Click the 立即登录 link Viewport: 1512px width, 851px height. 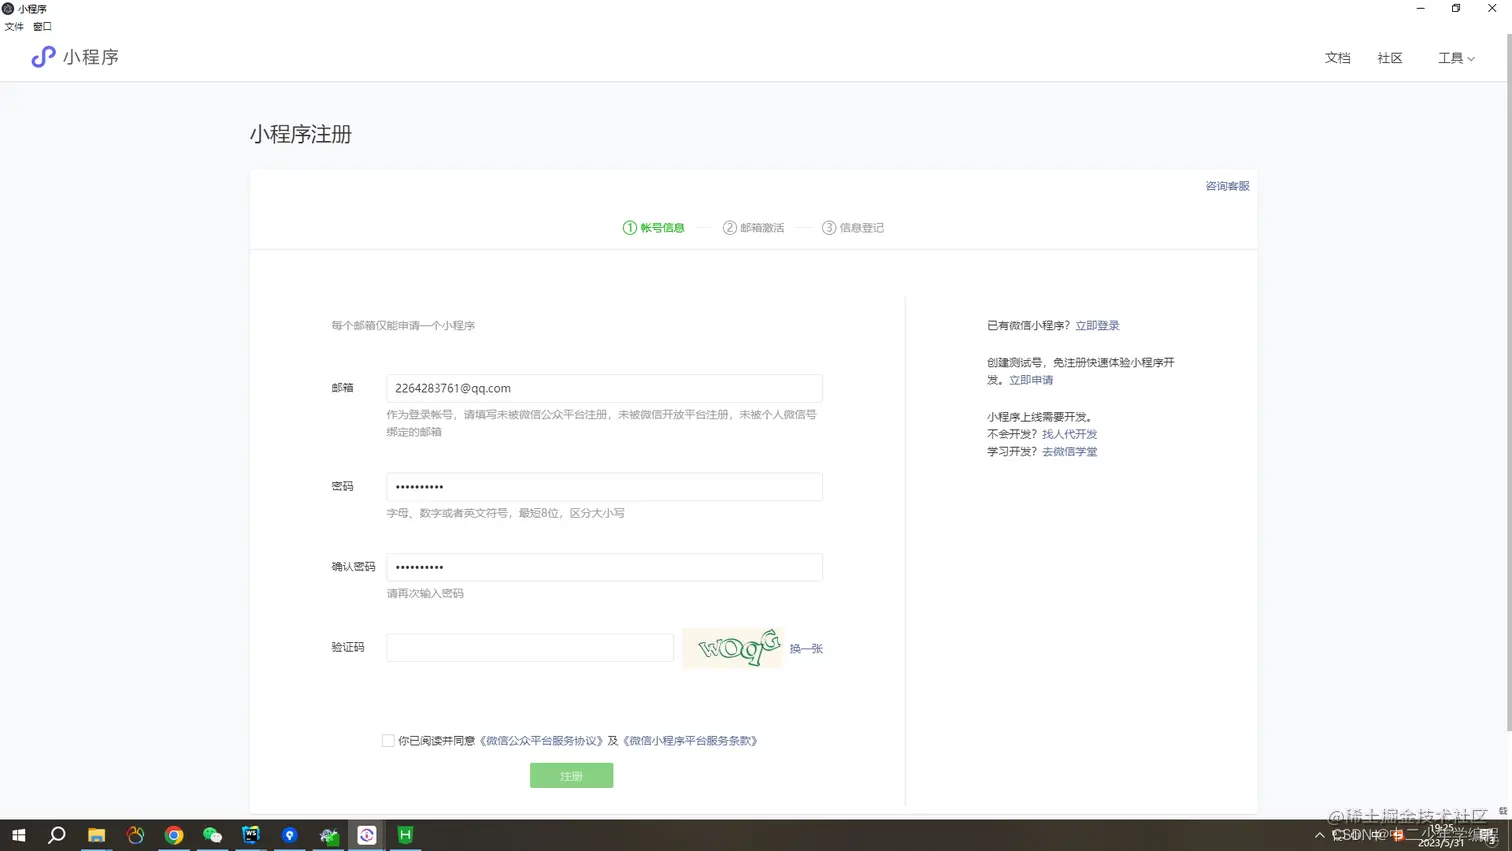pos(1097,326)
